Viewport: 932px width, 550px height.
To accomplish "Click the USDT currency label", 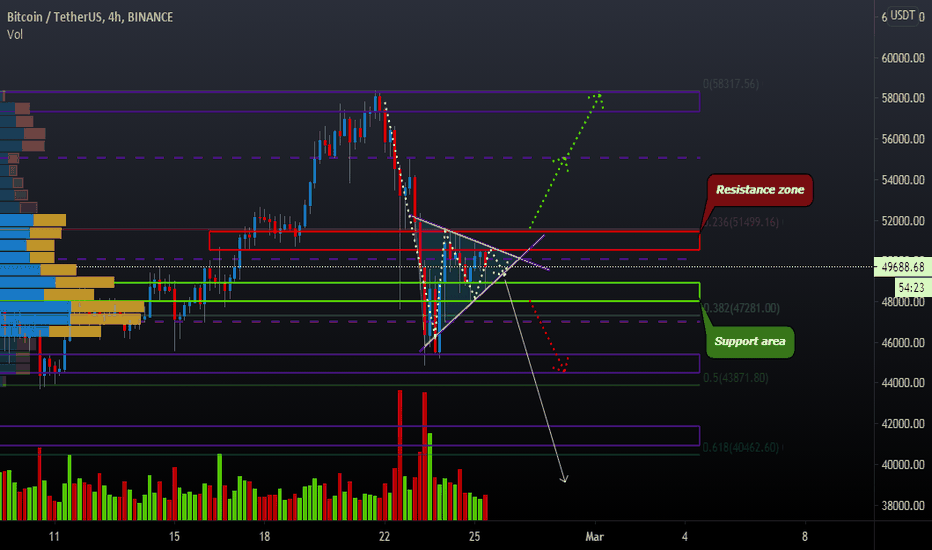I will click(x=902, y=15).
